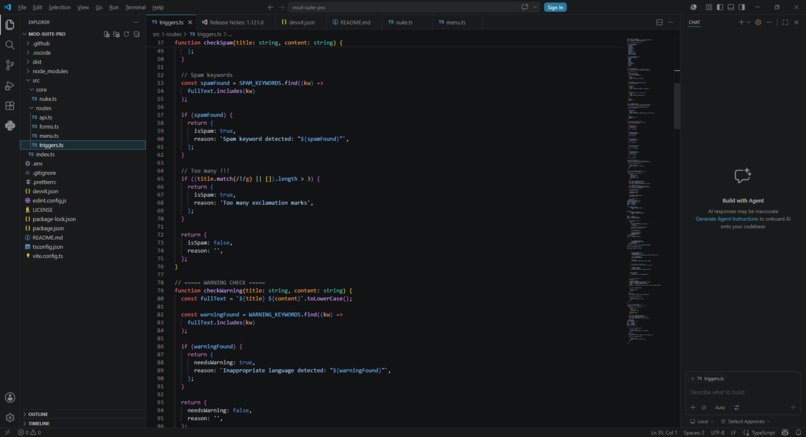This screenshot has width=806, height=437.
Task: Toggle the primary side bar visibility
Action: pyautogui.click(x=720, y=7)
